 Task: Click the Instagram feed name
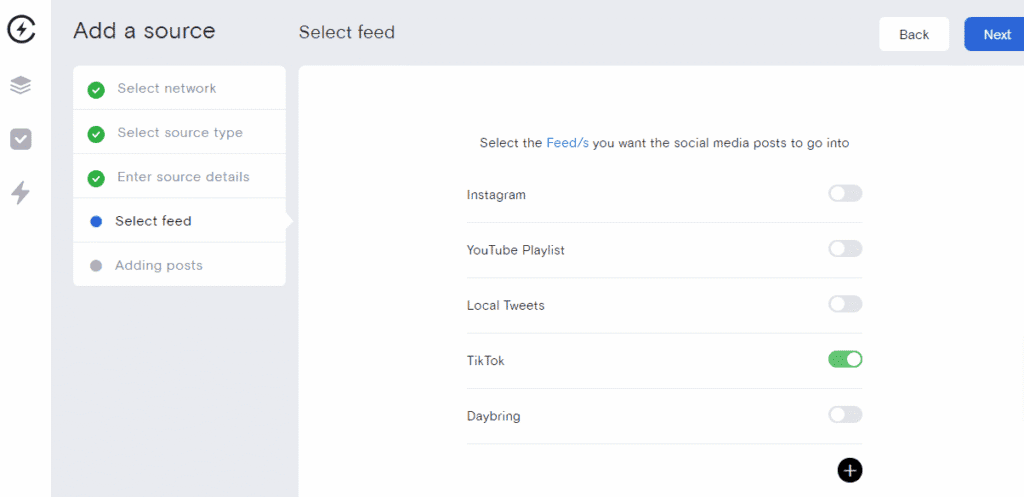pos(496,195)
